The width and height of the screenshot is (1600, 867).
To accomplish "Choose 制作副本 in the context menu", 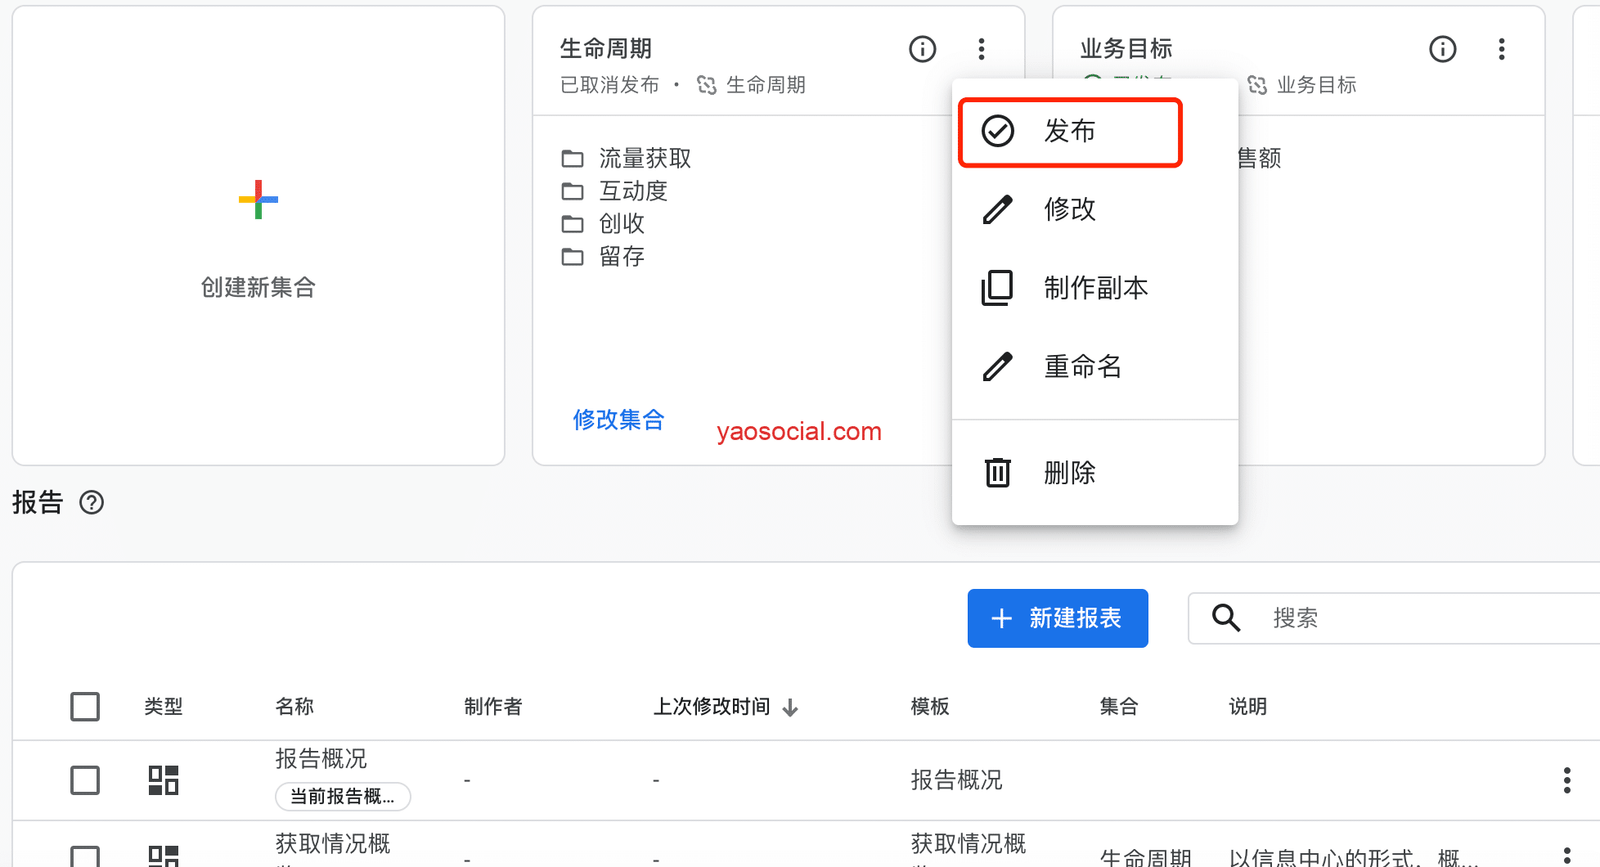I will point(1095,288).
